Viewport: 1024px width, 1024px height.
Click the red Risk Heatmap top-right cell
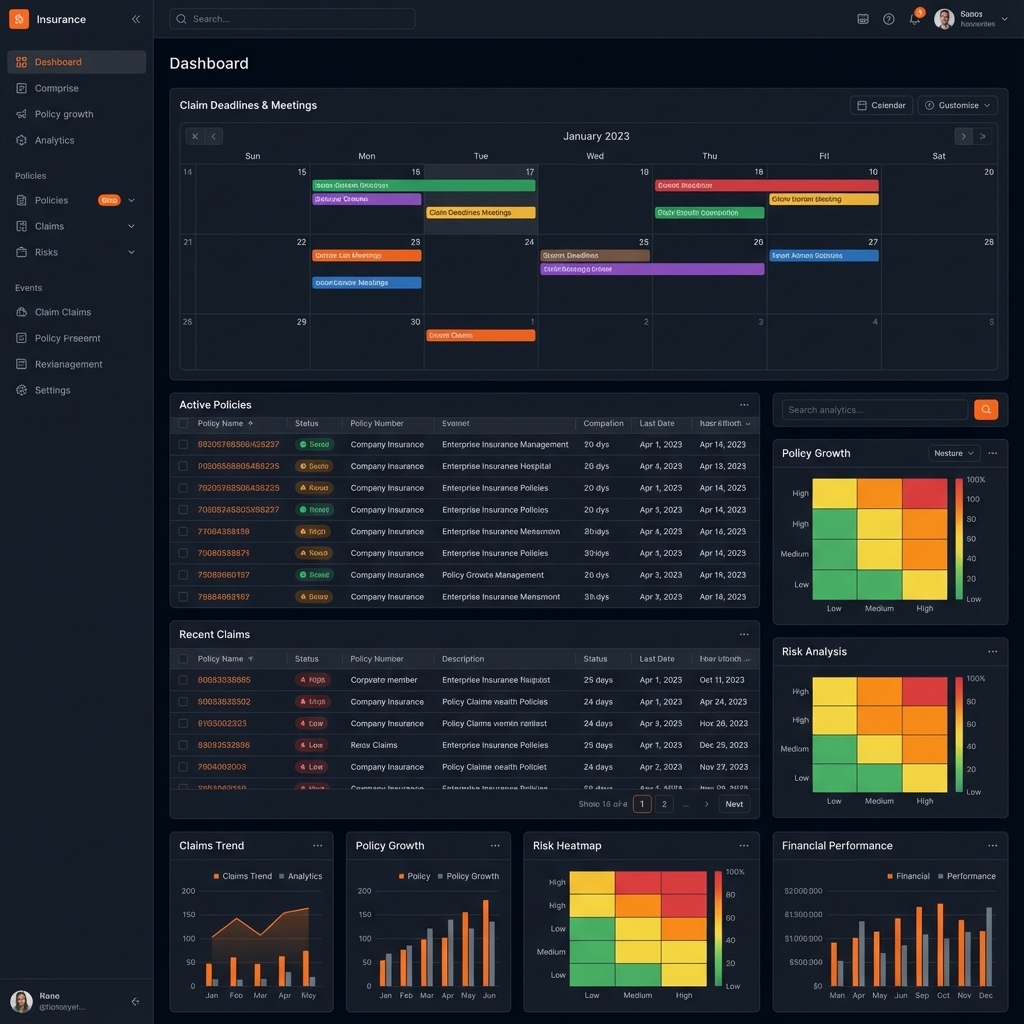click(684, 882)
